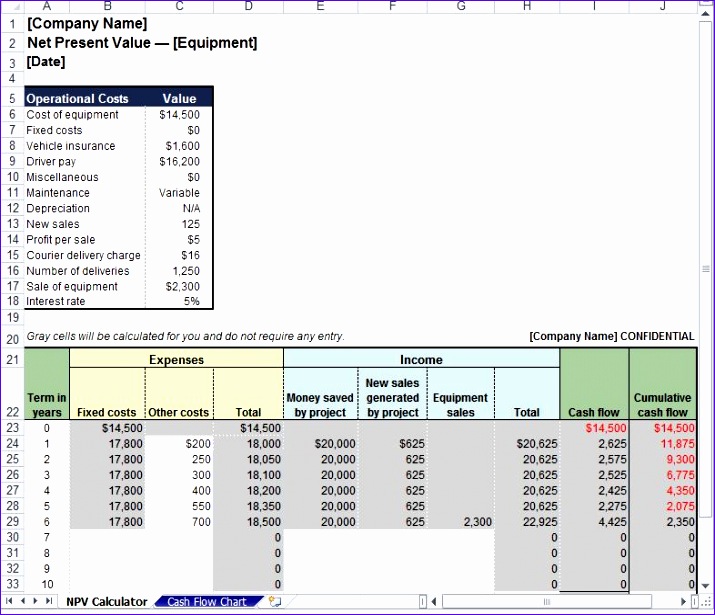715x615 pixels.
Task: Select Other costs cell $200 in year 1
Action: point(179,444)
